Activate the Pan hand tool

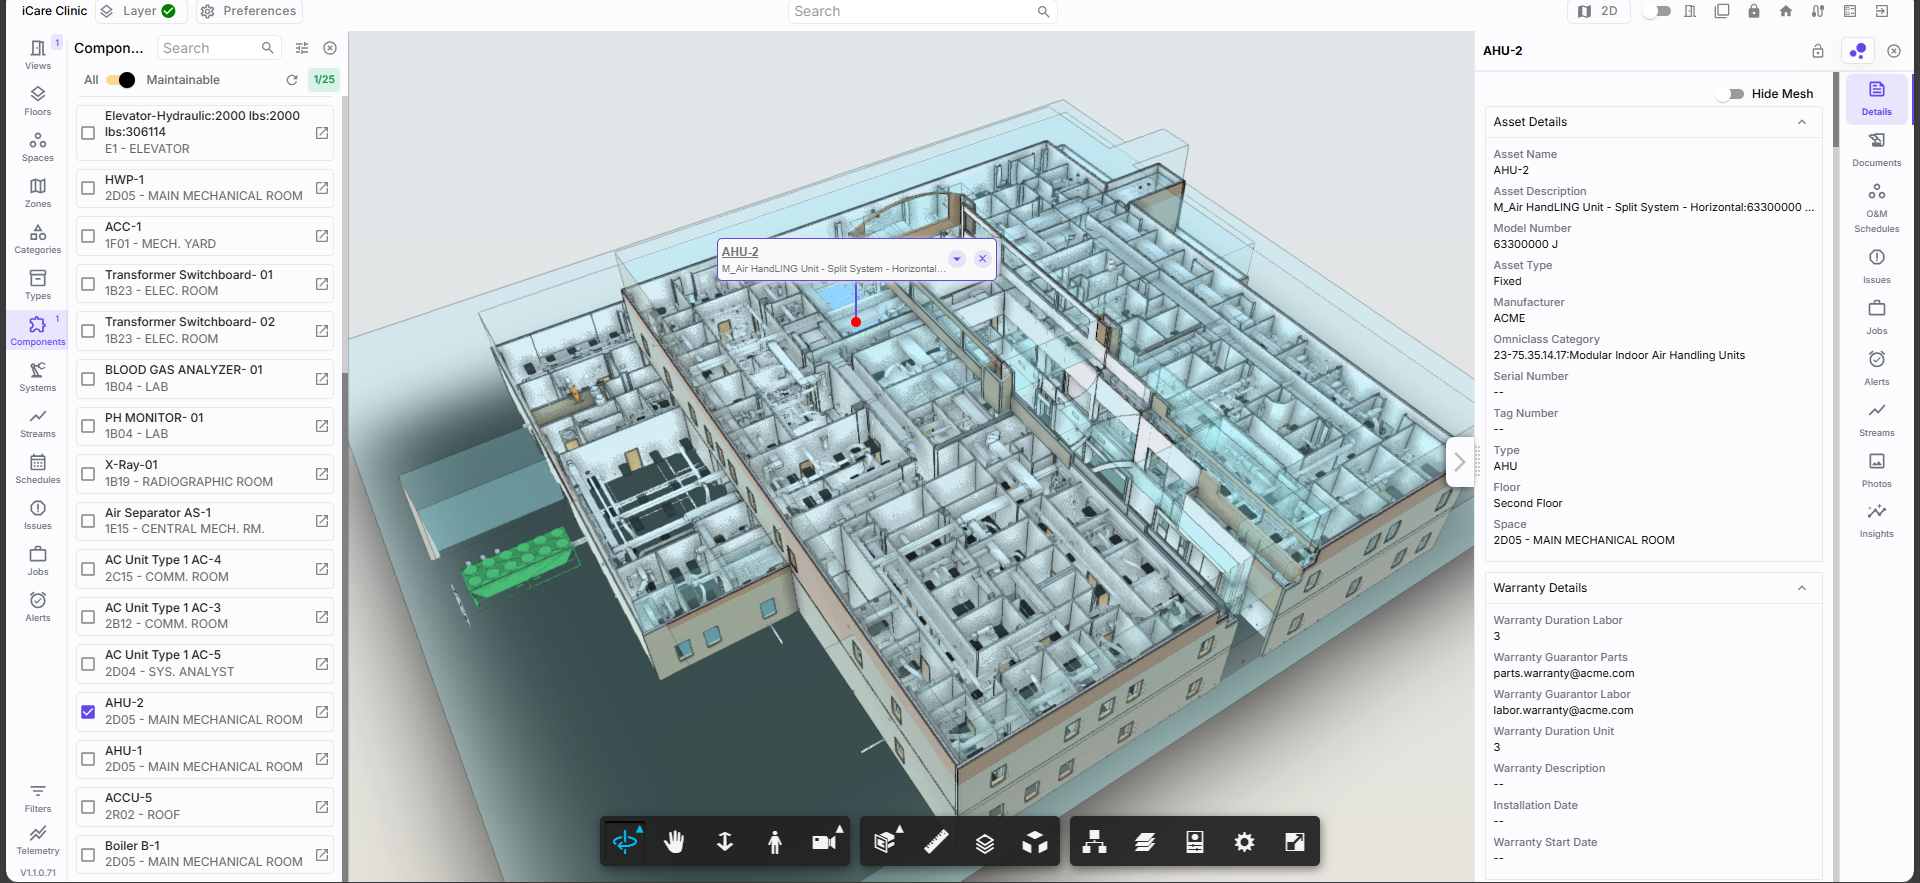click(675, 842)
